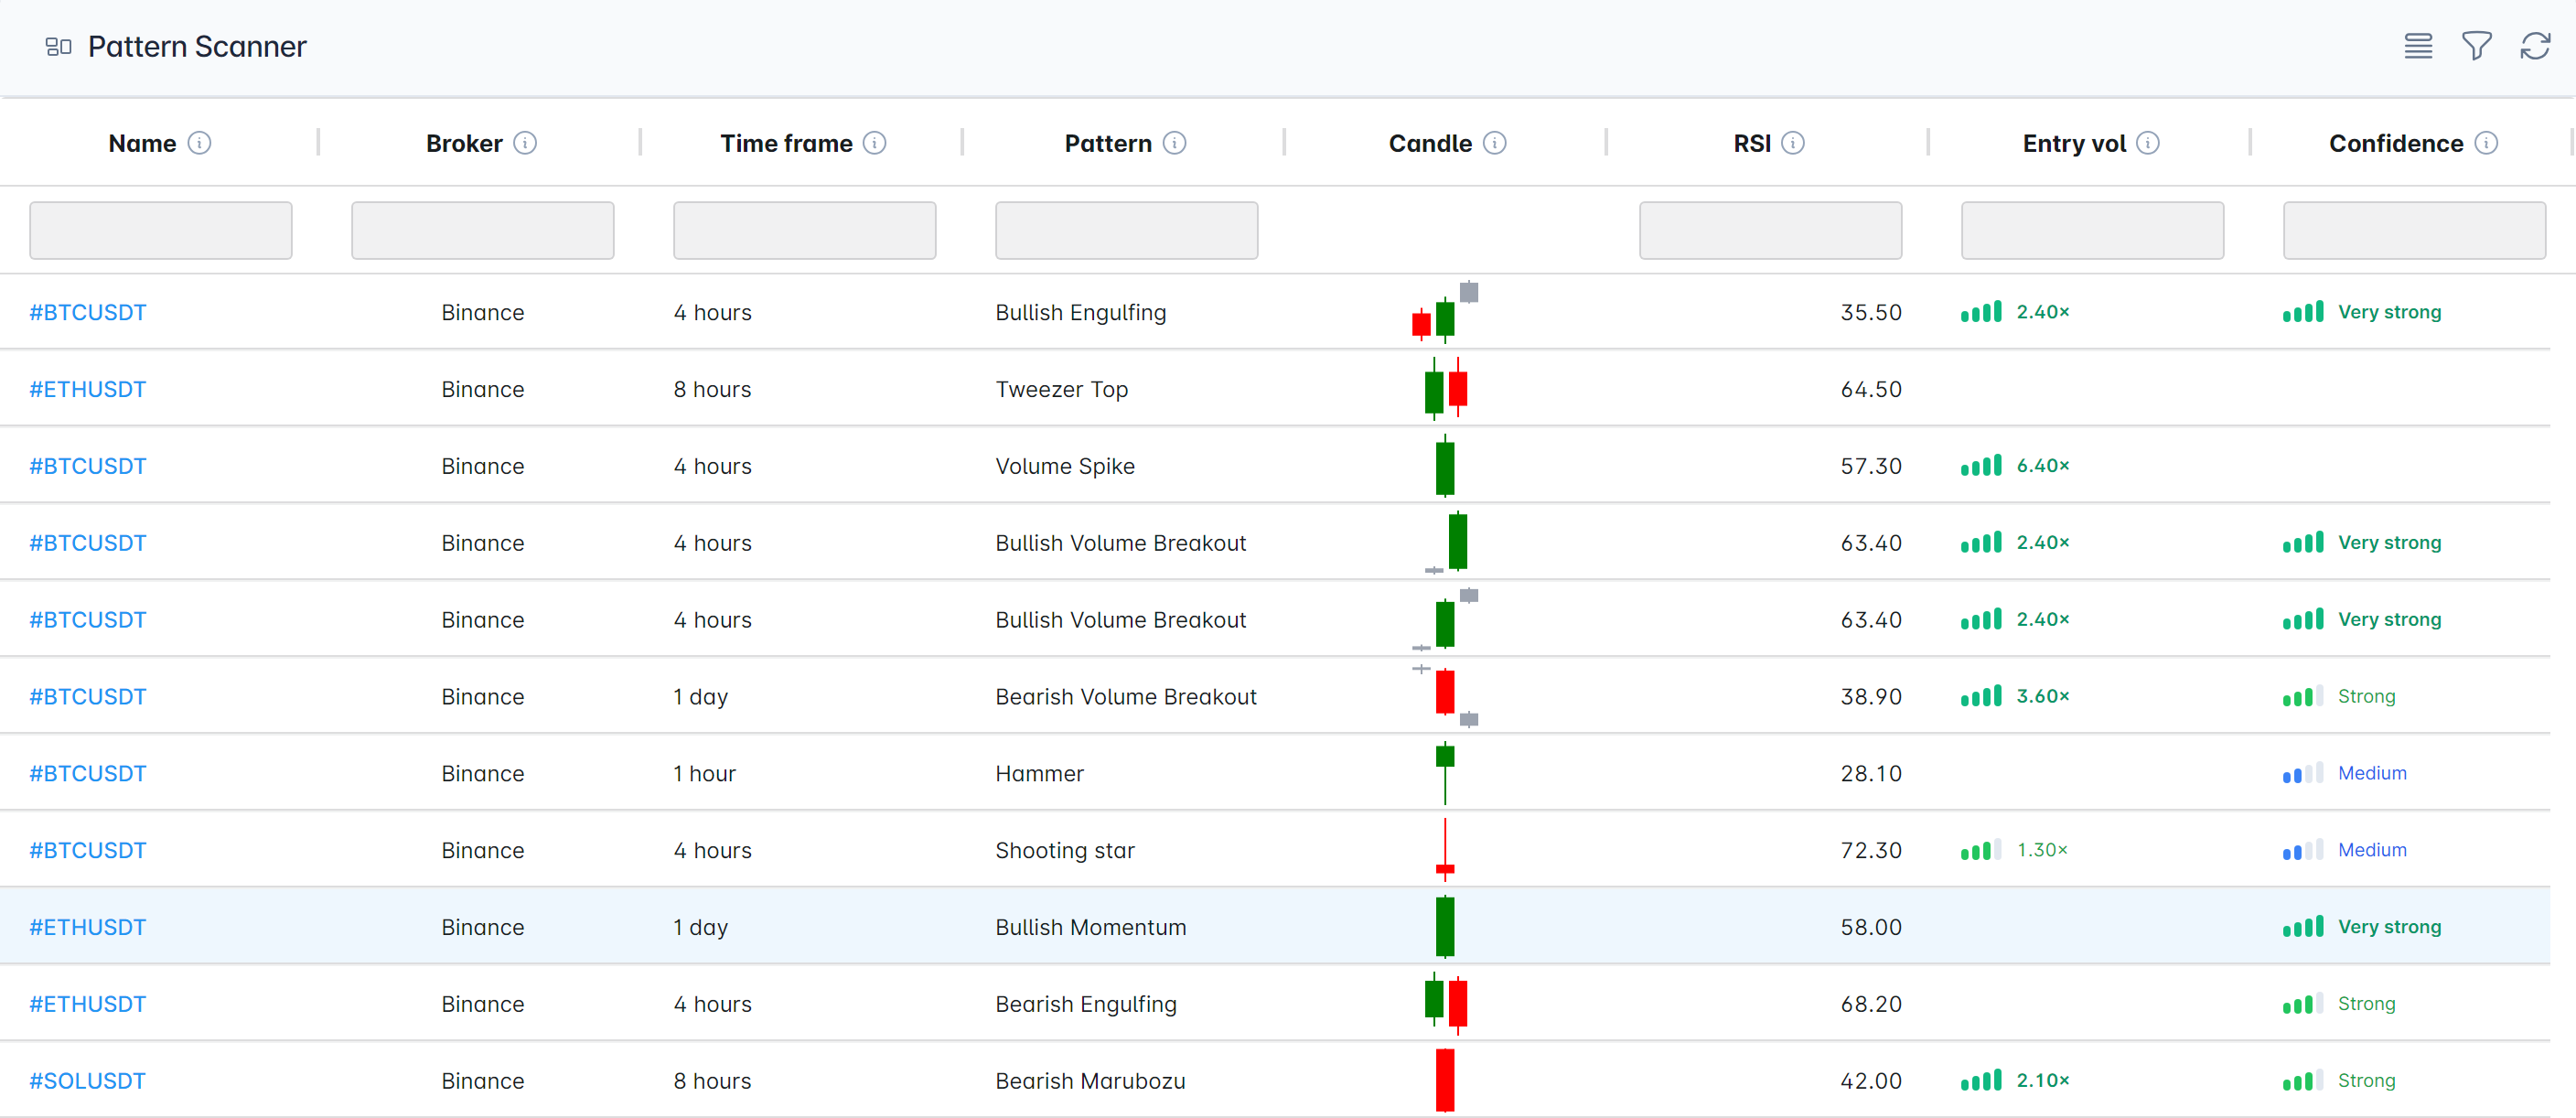Open the Name column info icon
This screenshot has height=1118, width=2576.
(200, 143)
